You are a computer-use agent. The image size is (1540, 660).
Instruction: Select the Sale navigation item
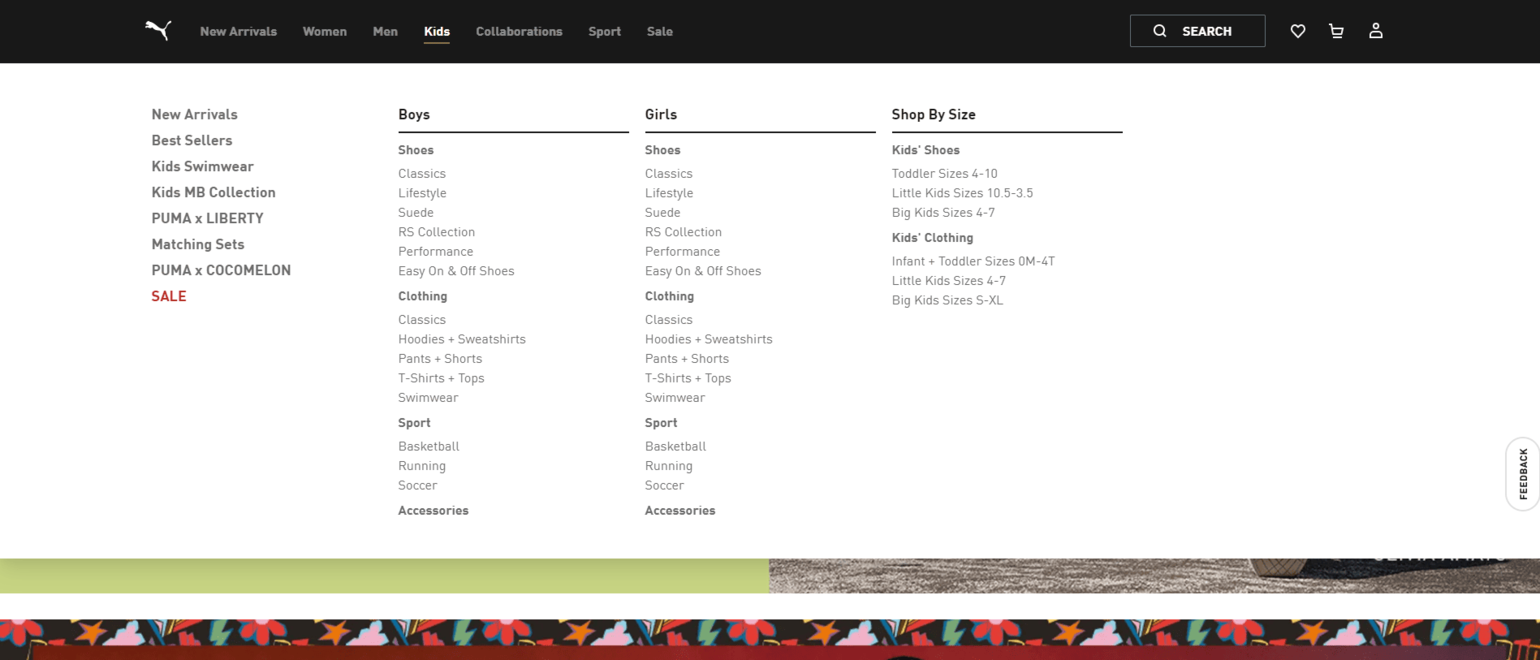coord(659,31)
